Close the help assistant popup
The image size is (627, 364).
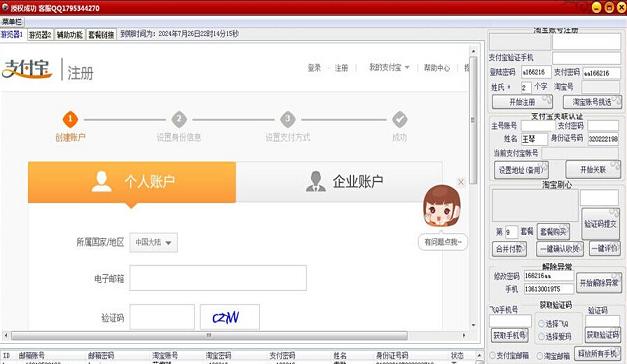pyautogui.click(x=461, y=182)
